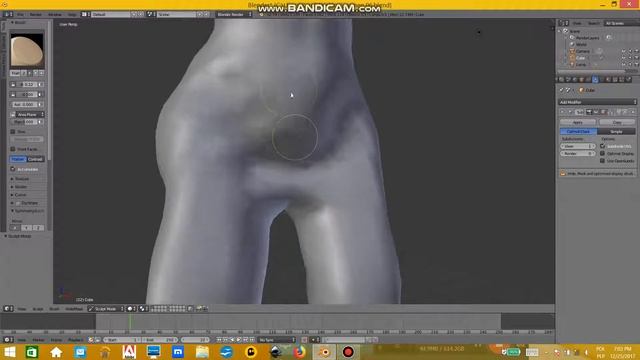Screen dimensions: 640x360
Task: Open the Brush menu in viewport header
Action: tap(54, 309)
